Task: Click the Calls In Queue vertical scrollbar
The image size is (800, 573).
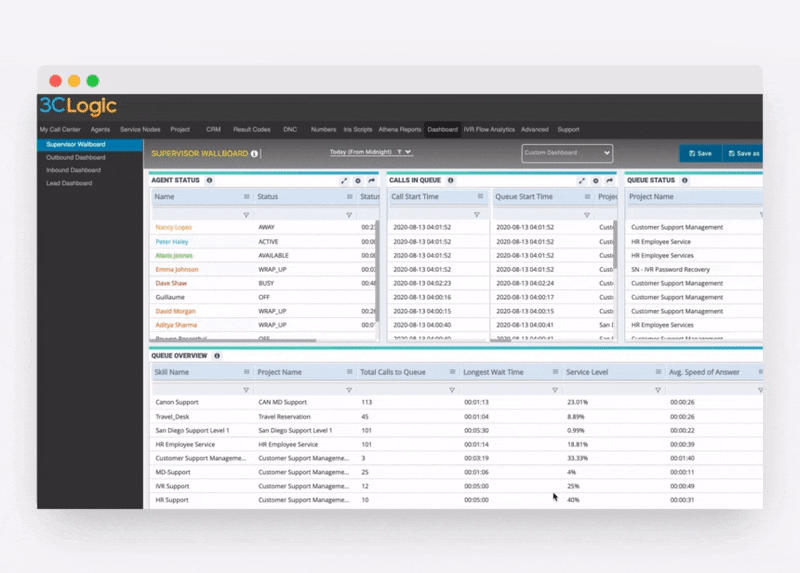Action: (615, 244)
